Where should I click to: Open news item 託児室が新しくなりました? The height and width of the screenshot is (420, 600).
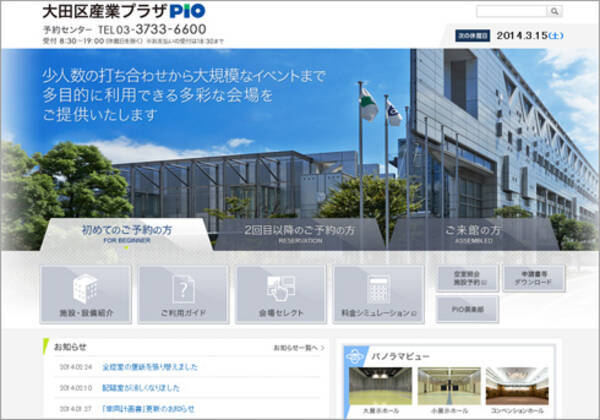coord(141,388)
